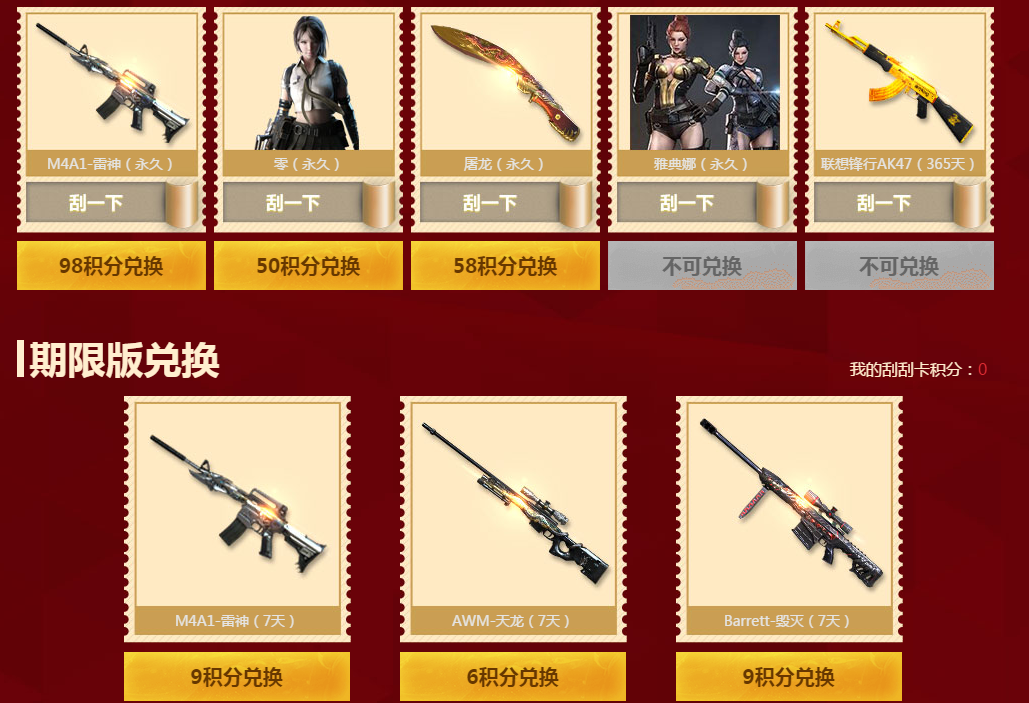
Task: Redeem with the 98积分兑换 button
Action: tap(112, 265)
